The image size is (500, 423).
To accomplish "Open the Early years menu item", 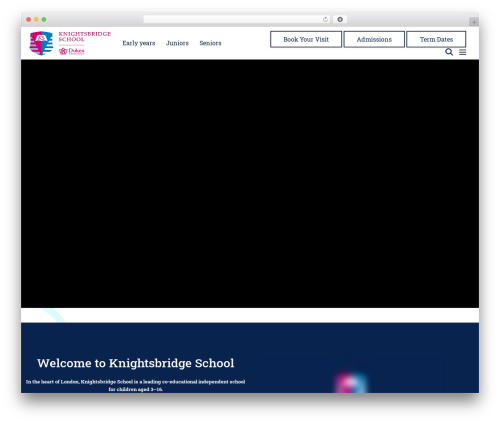I will 139,43.
